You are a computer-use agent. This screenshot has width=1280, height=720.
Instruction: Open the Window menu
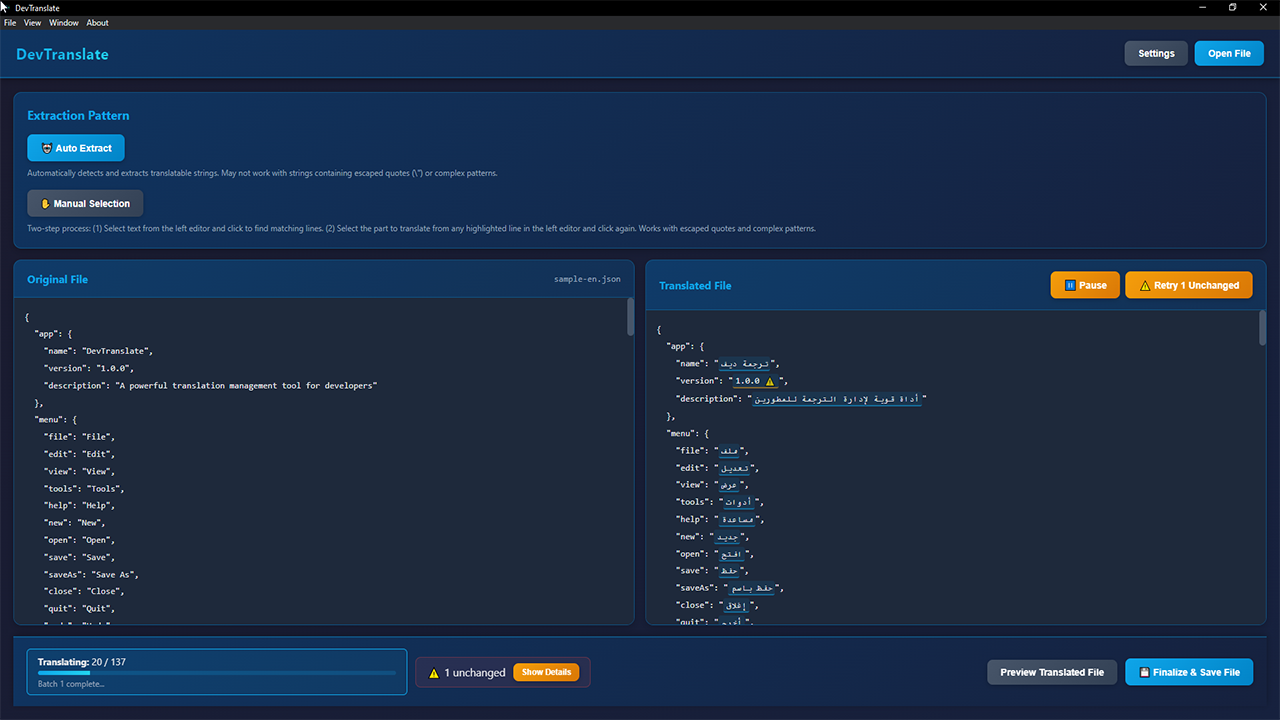click(64, 23)
